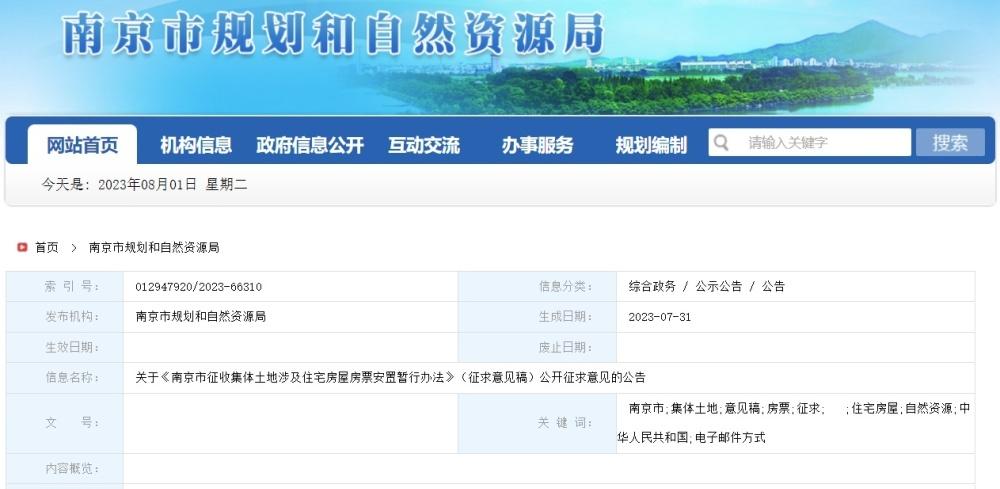Open the 互动交流 menu
This screenshot has height=489, width=1000.
[x=424, y=145]
